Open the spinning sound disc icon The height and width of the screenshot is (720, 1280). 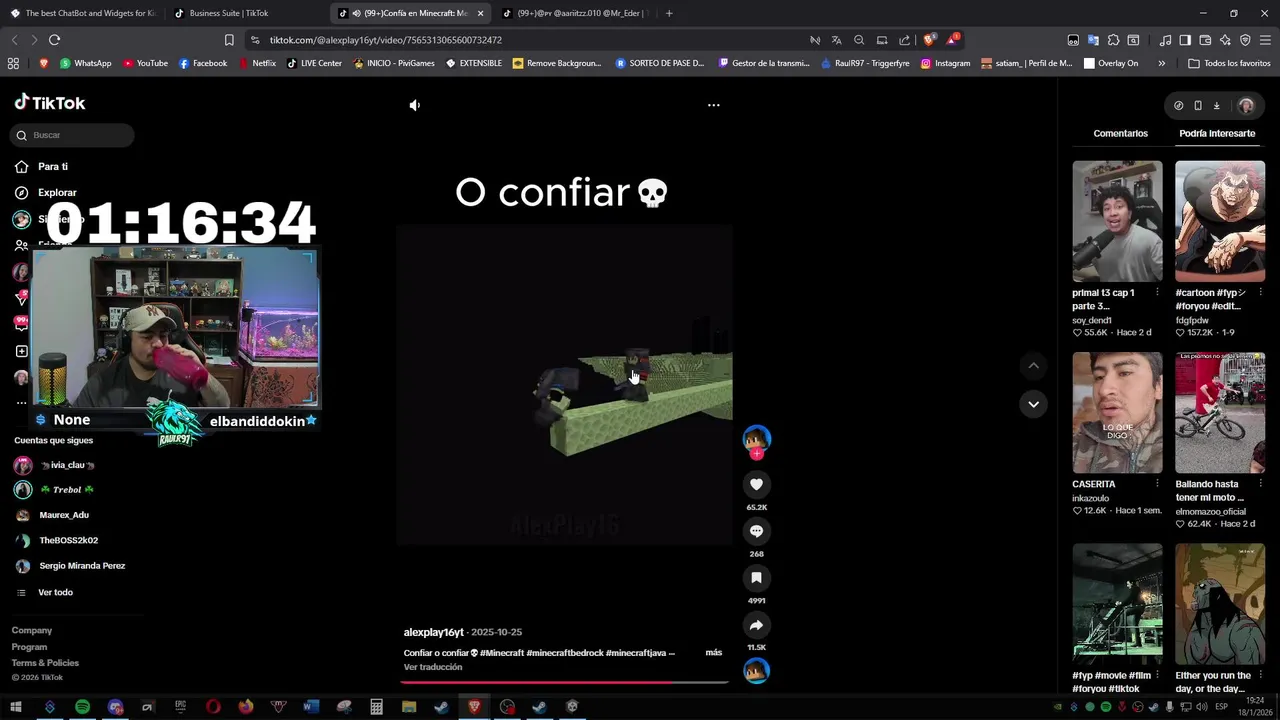(757, 671)
